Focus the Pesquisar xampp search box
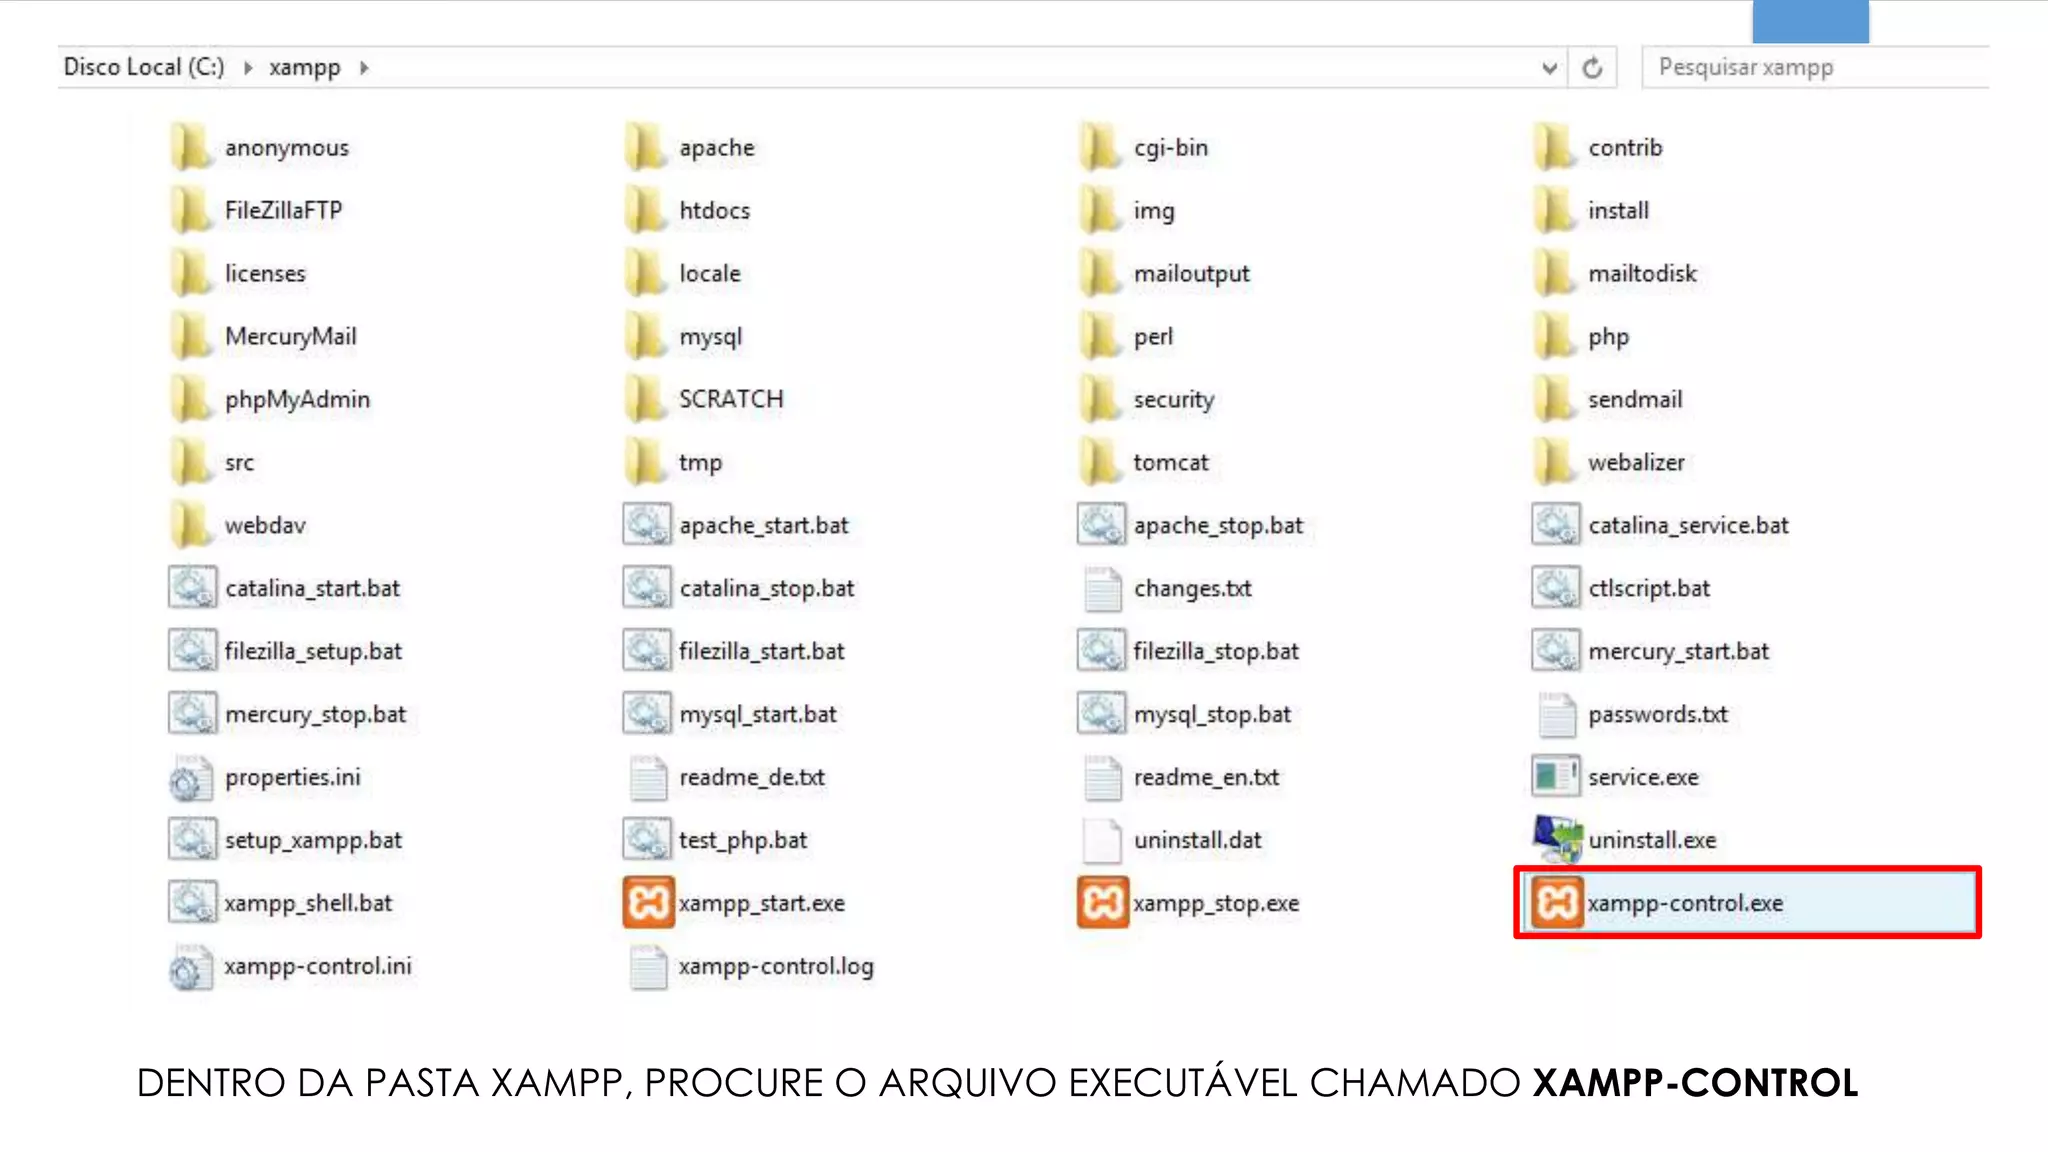Viewport: 2048px width, 1152px height. coord(1815,67)
